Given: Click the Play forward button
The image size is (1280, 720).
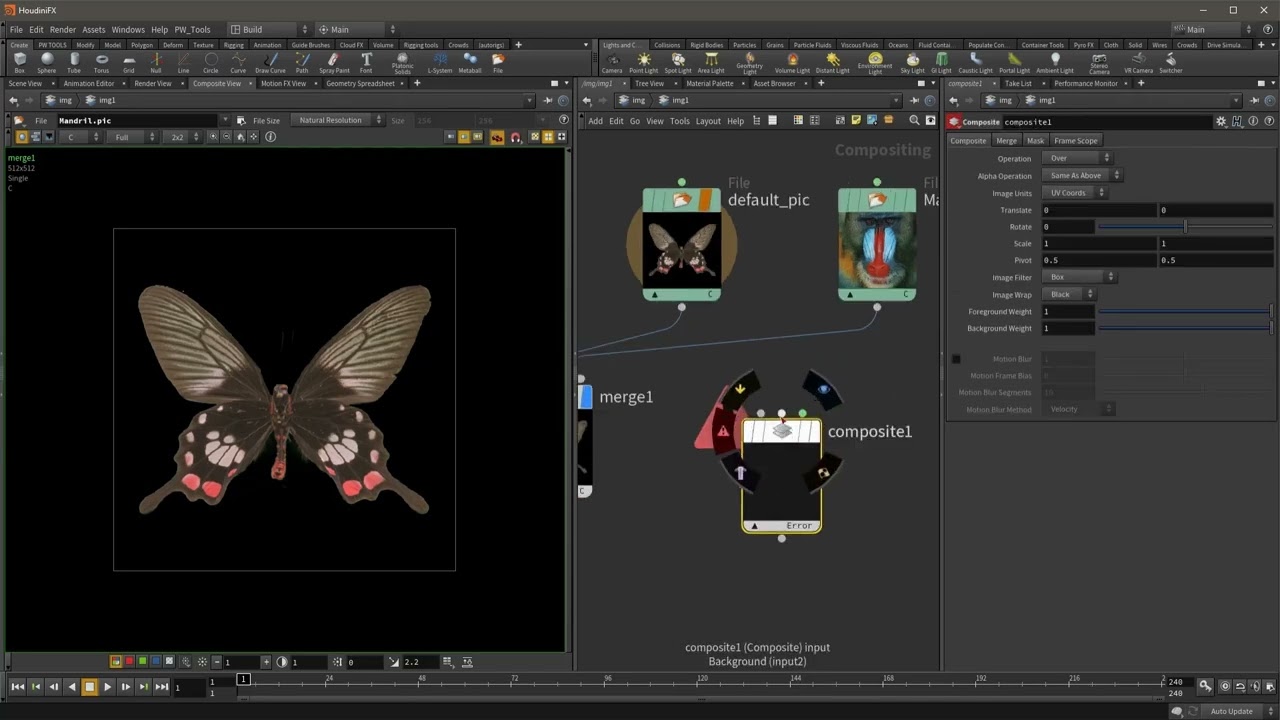Looking at the screenshot, I should [107, 686].
